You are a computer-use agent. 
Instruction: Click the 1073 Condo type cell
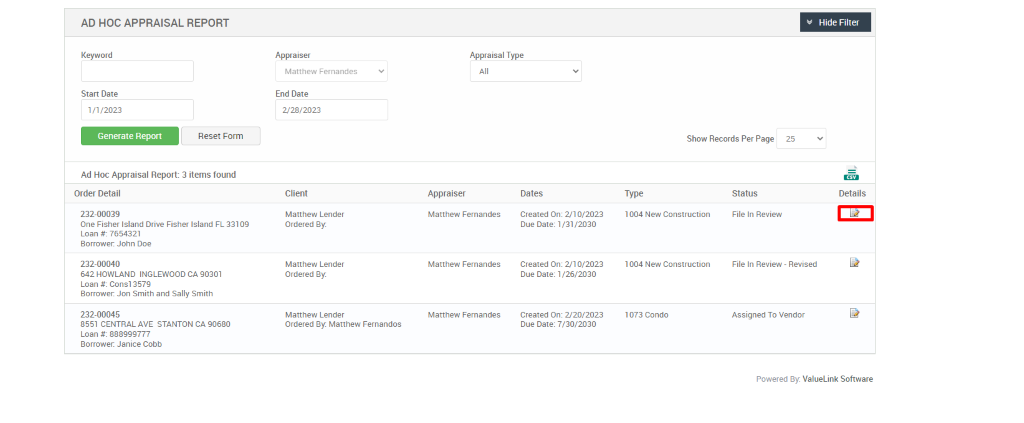(646, 315)
